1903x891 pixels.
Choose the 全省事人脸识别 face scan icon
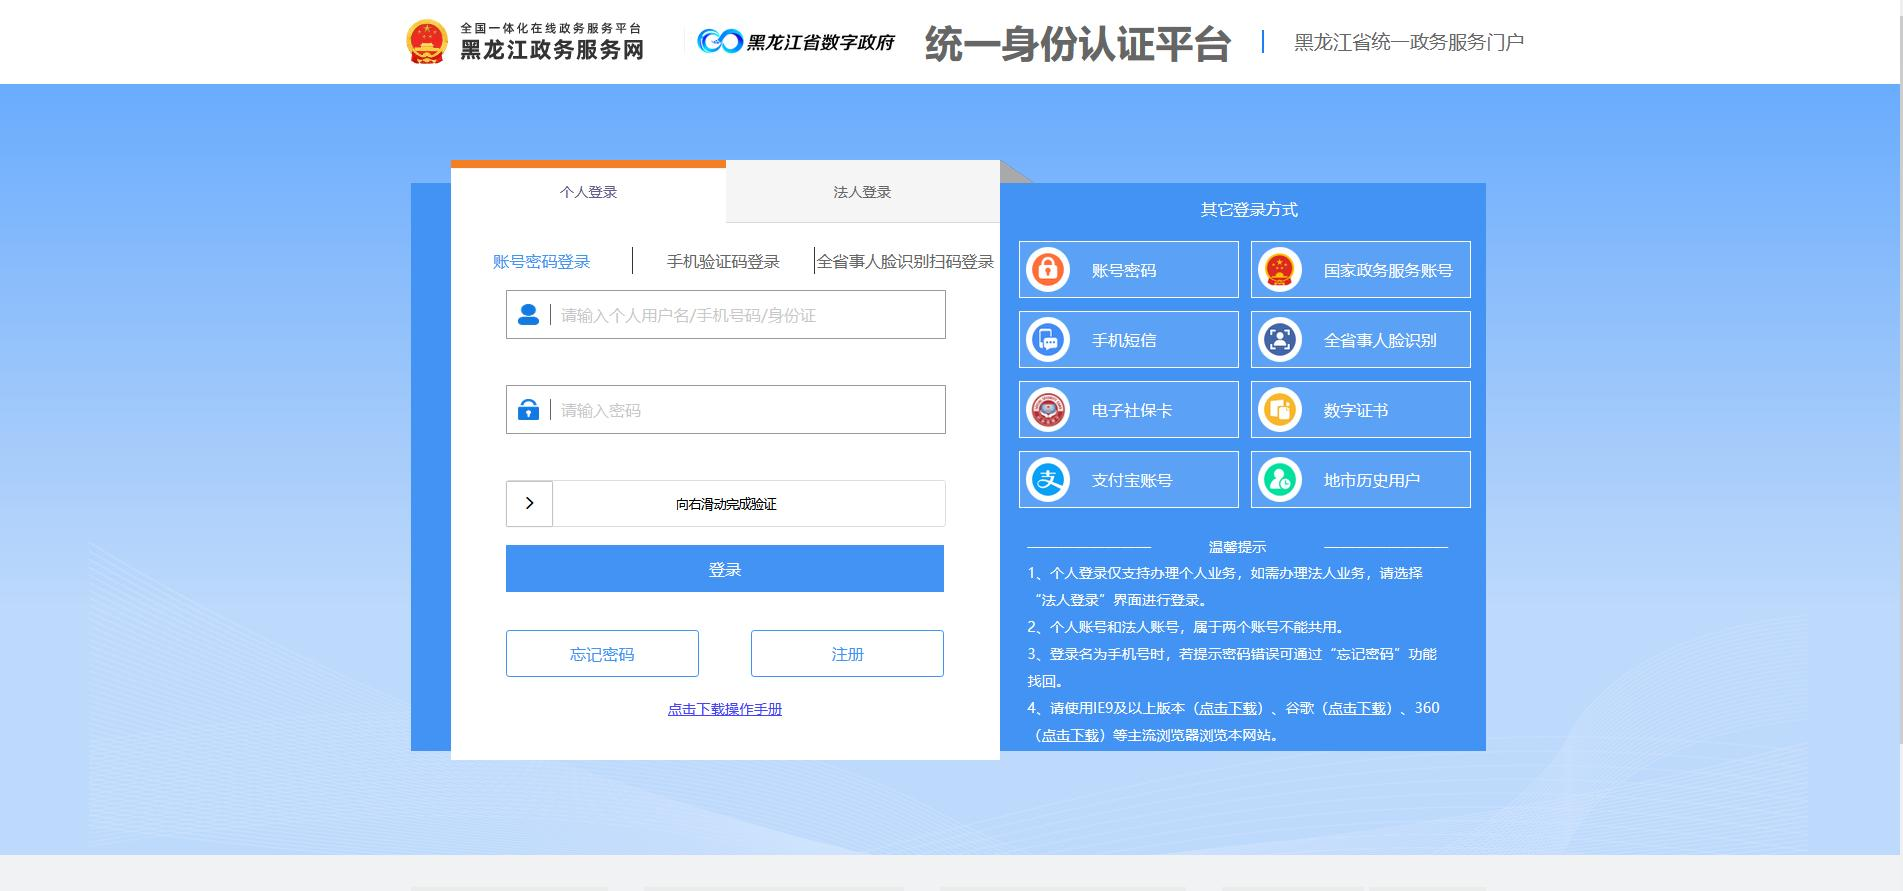click(x=1280, y=340)
